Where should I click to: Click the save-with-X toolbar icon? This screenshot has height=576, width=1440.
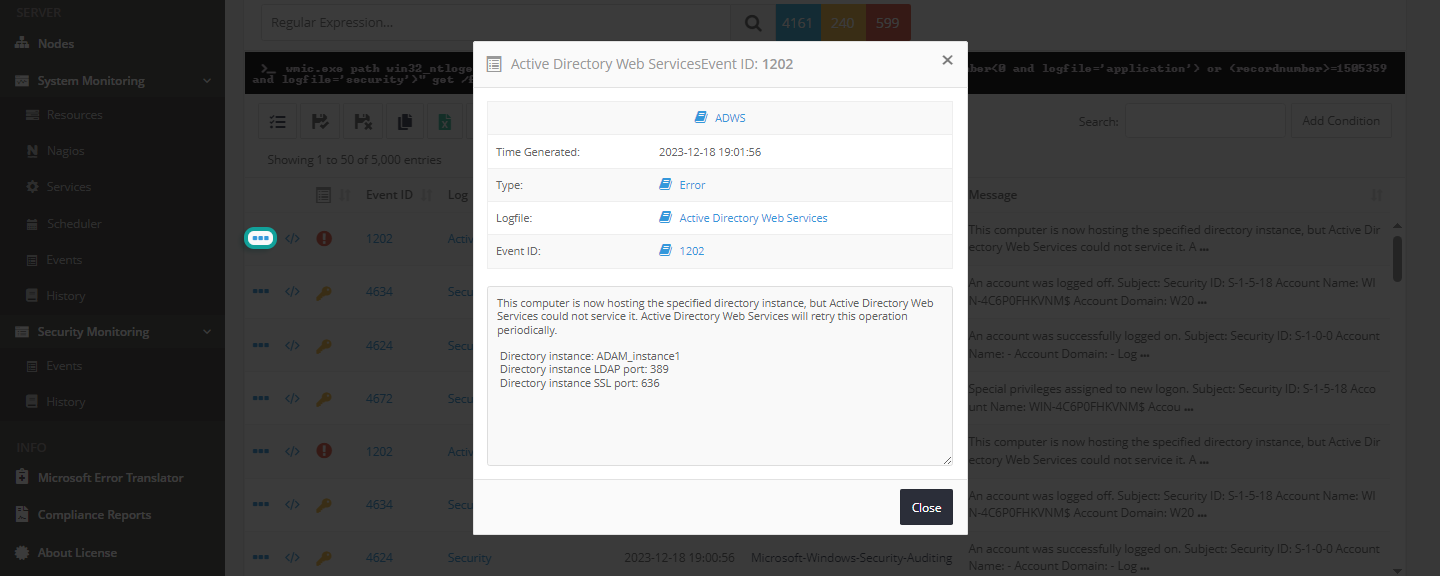tap(364, 122)
